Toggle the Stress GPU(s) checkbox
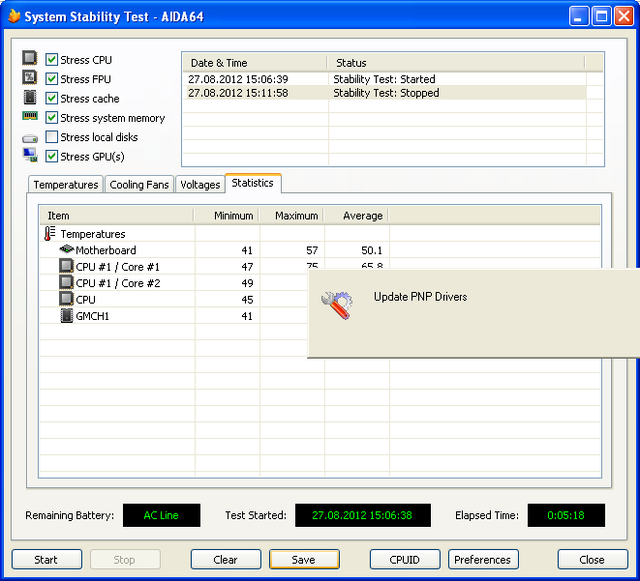 click(x=52, y=156)
